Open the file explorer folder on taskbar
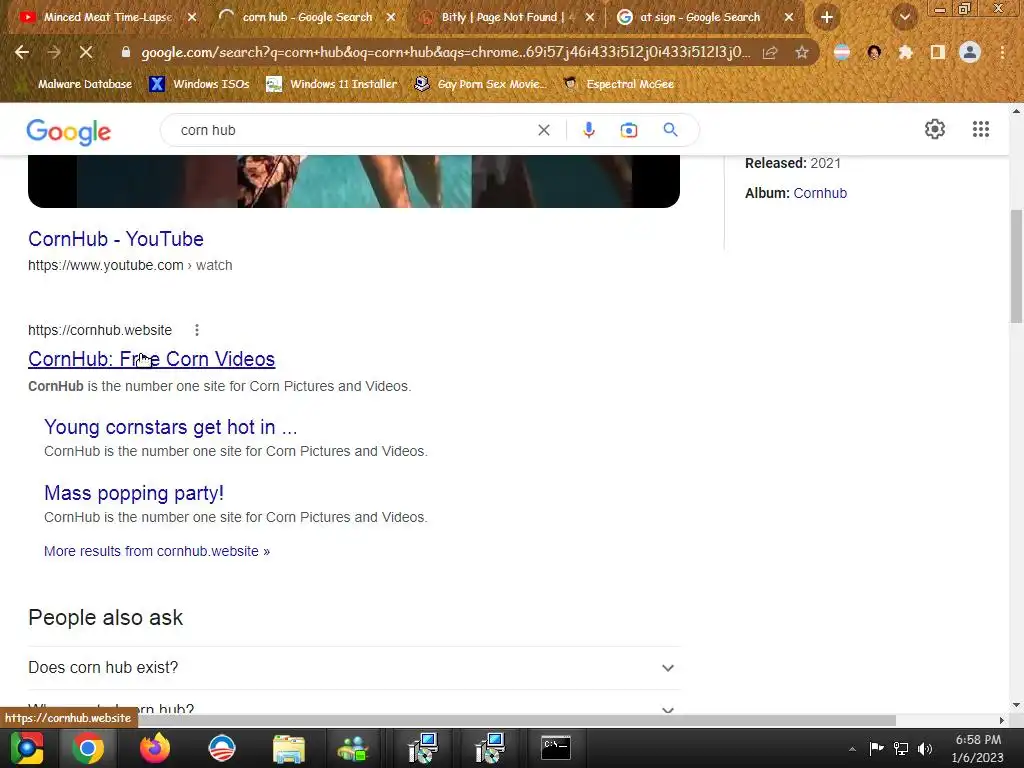 tap(289, 750)
